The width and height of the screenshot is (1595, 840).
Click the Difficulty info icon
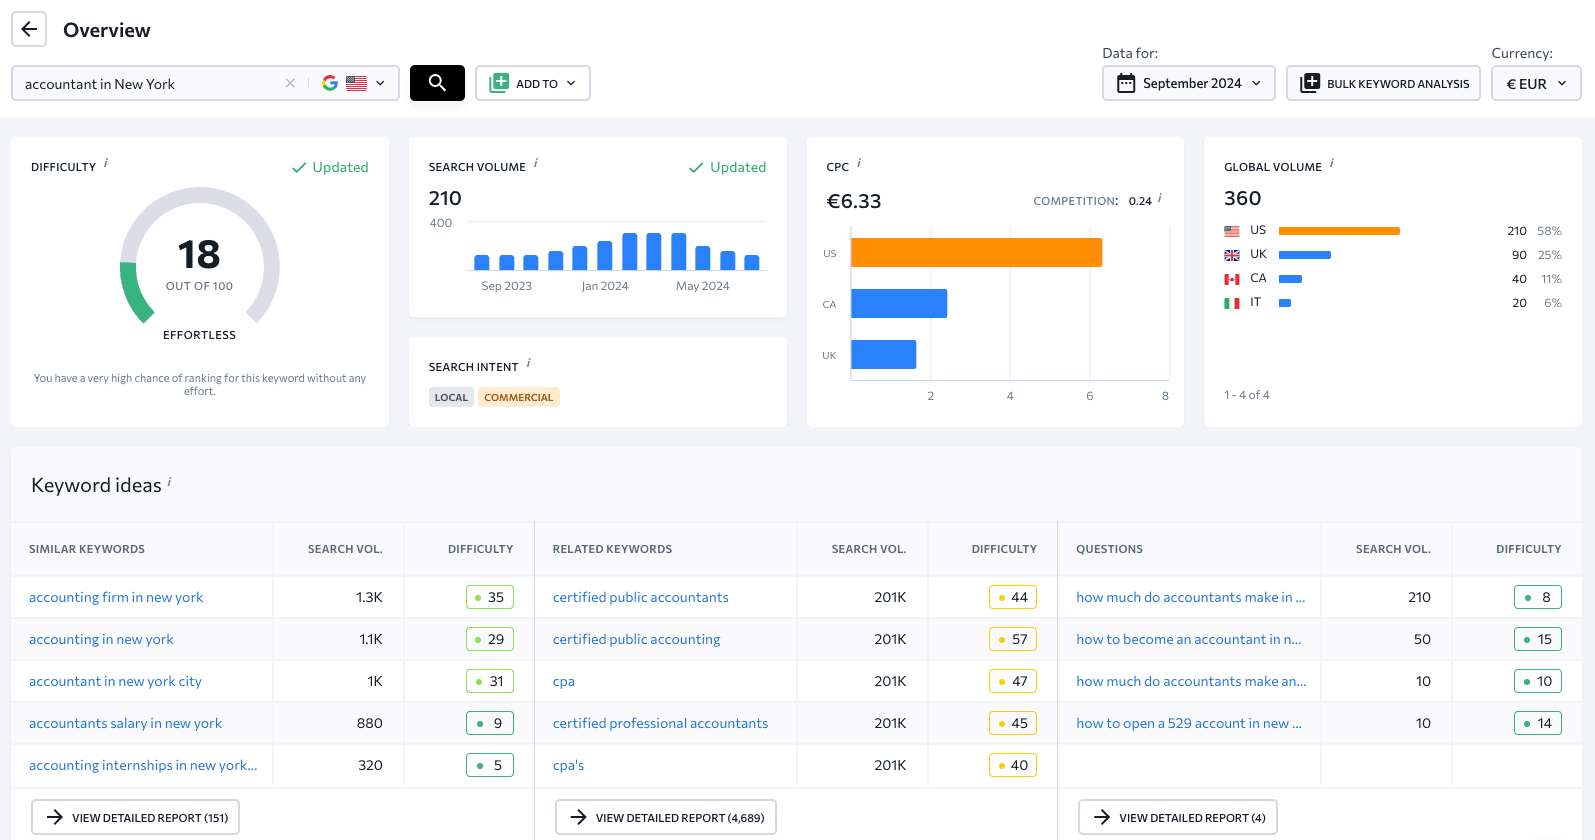[x=106, y=162]
